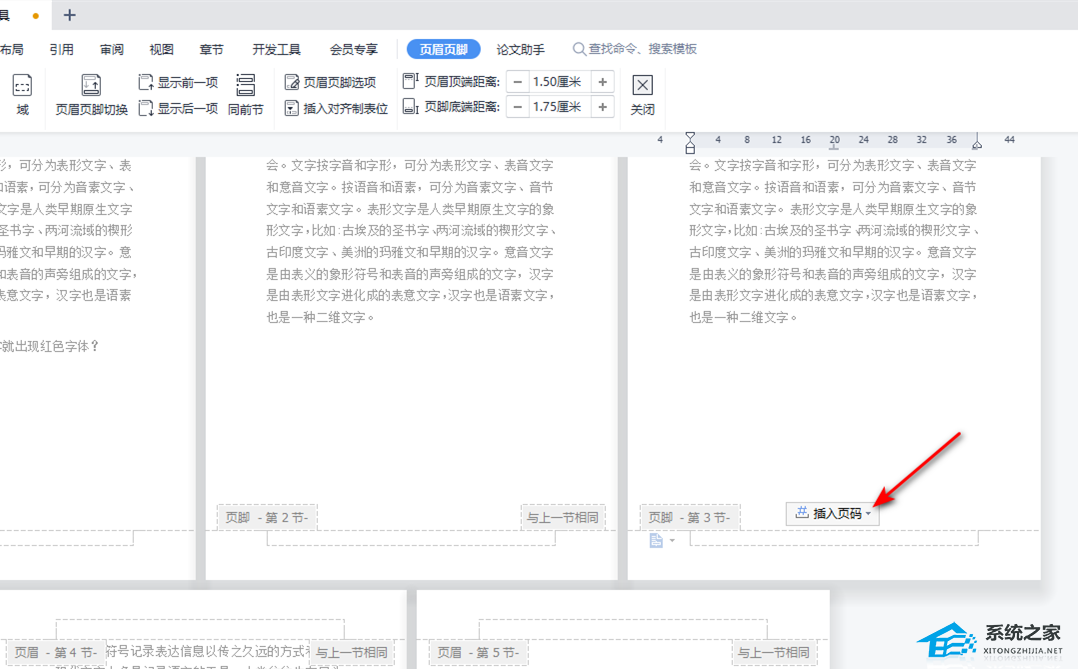1078x669 pixels.
Task: Open the 开发工具 tab
Action: point(276,49)
